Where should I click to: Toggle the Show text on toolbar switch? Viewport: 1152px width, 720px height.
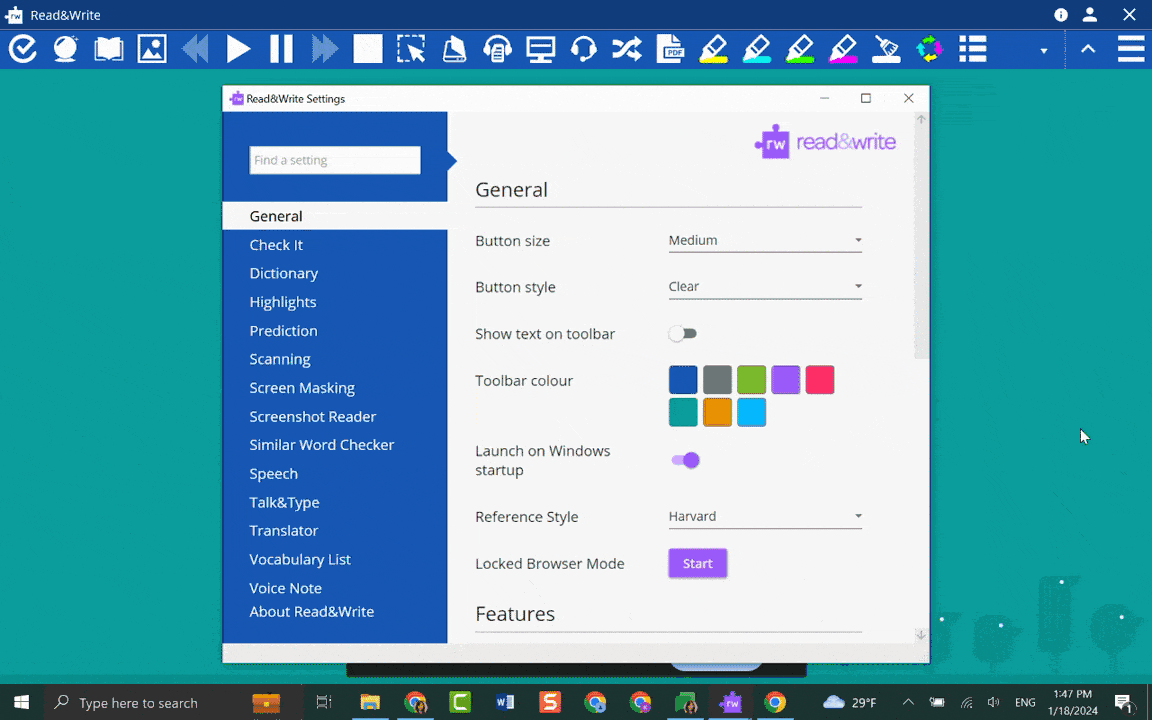684,334
